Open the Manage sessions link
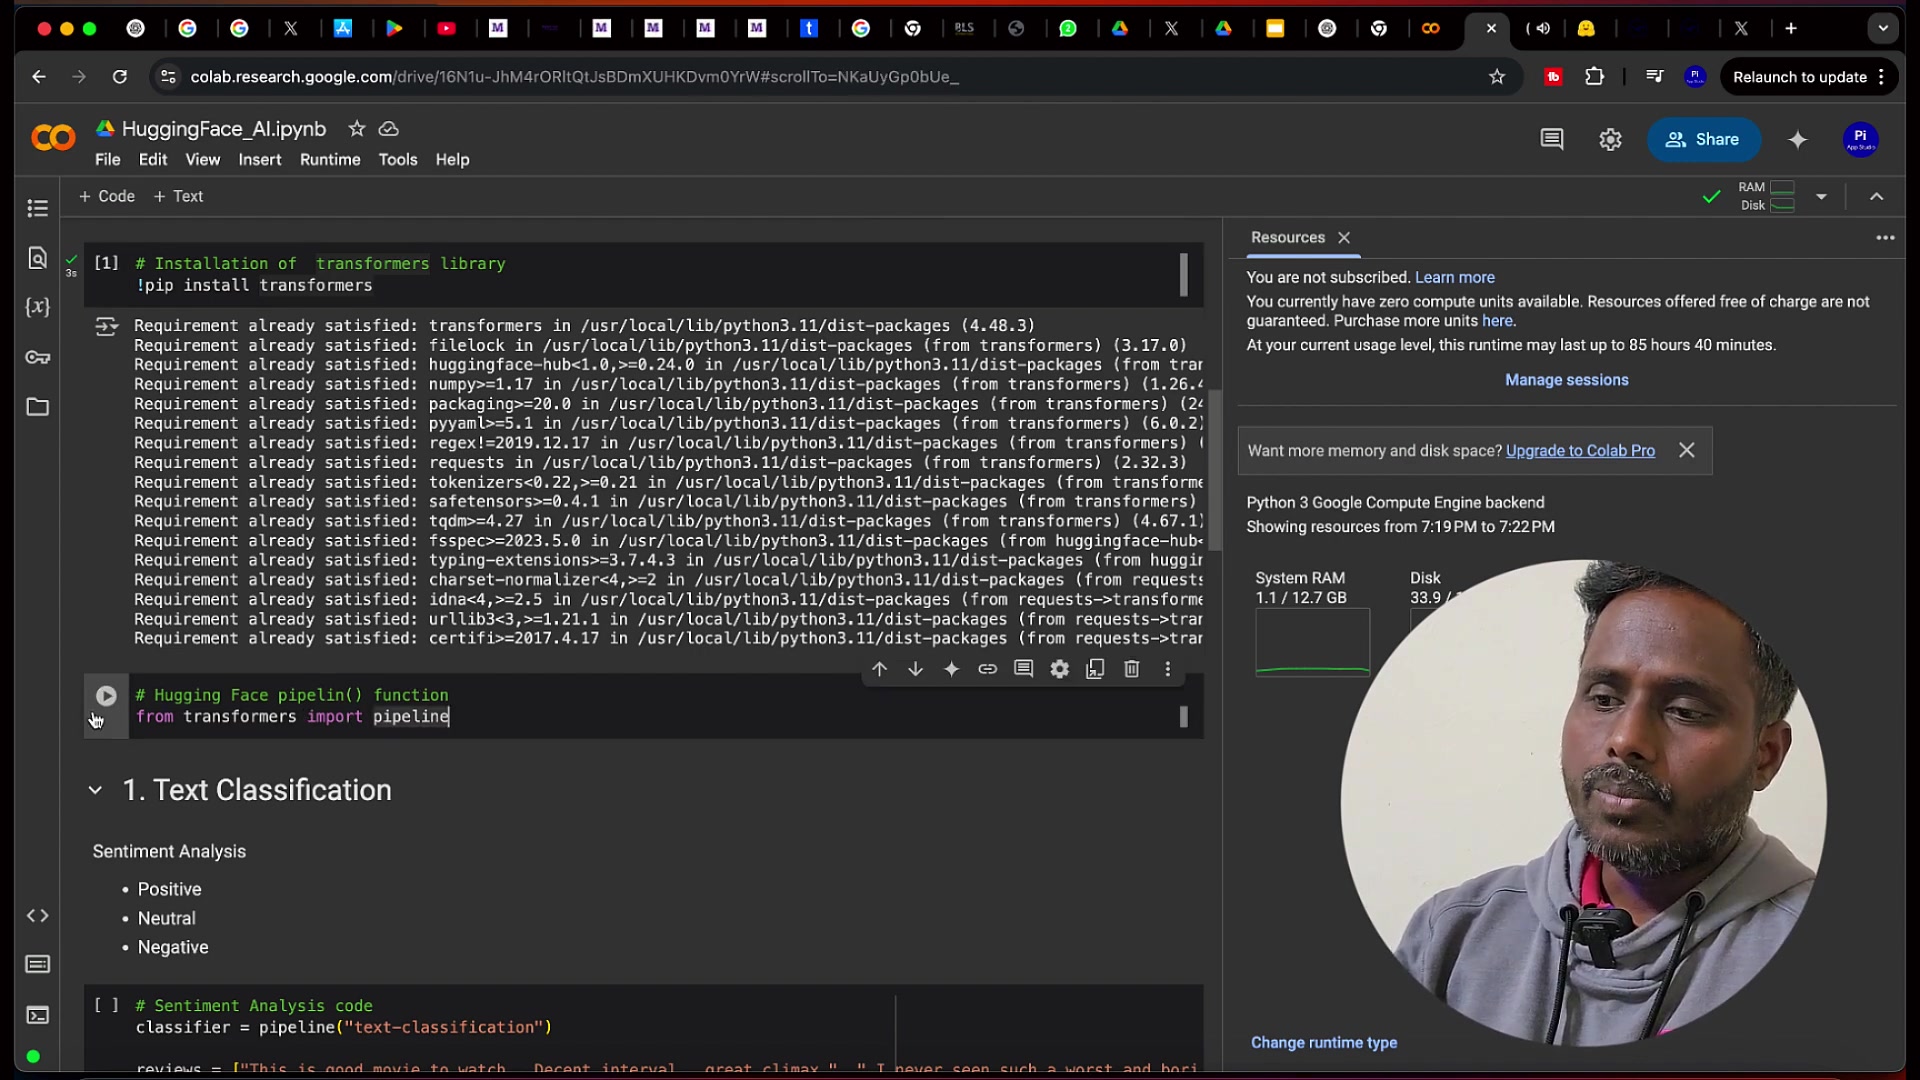 1566,380
